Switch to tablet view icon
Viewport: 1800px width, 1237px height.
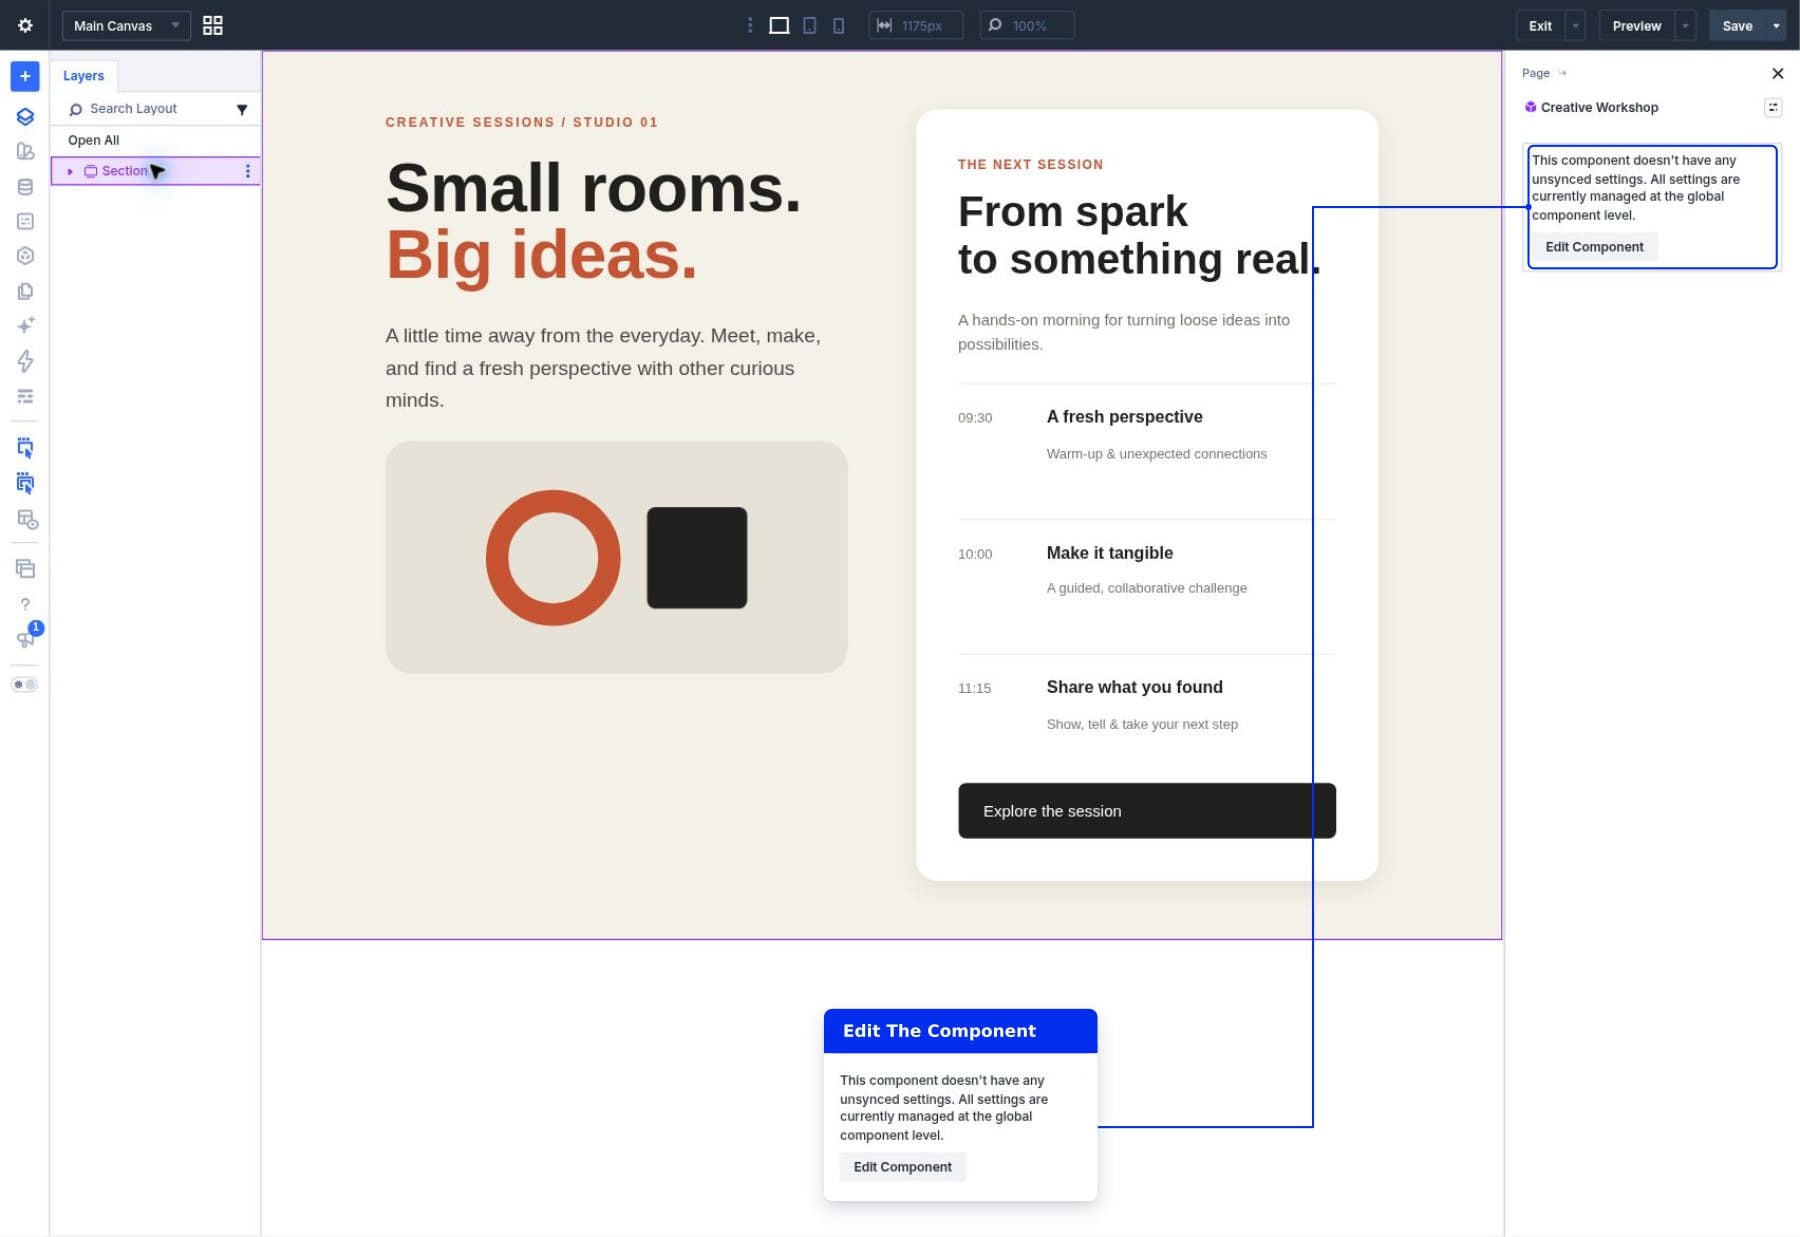[x=810, y=25]
